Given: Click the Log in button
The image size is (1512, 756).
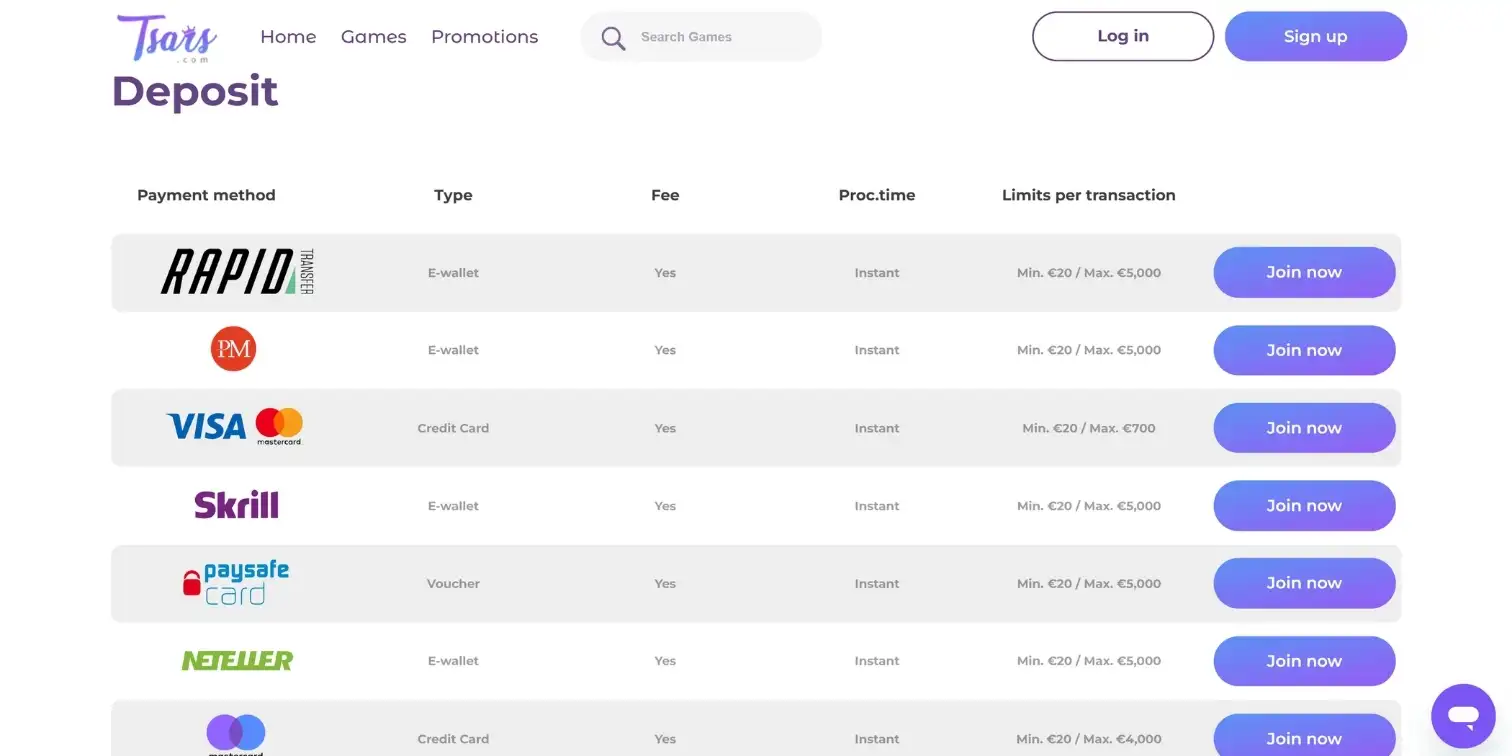Looking at the screenshot, I should point(1123,36).
